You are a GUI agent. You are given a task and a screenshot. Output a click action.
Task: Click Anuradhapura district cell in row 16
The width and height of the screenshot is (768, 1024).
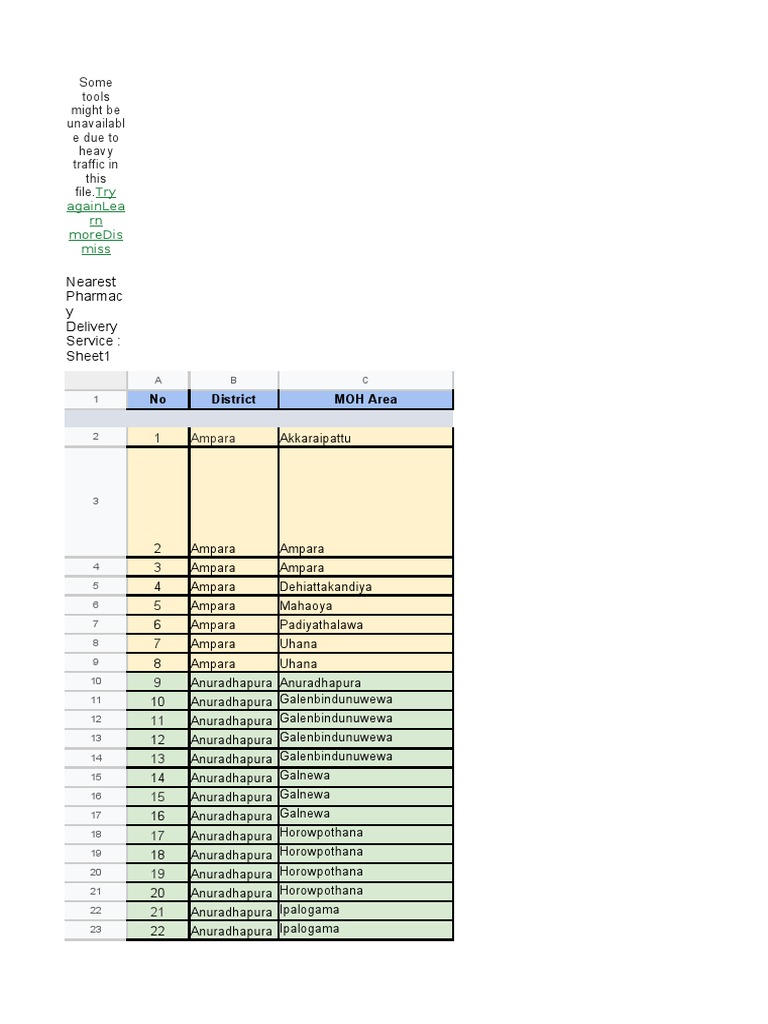coord(234,796)
